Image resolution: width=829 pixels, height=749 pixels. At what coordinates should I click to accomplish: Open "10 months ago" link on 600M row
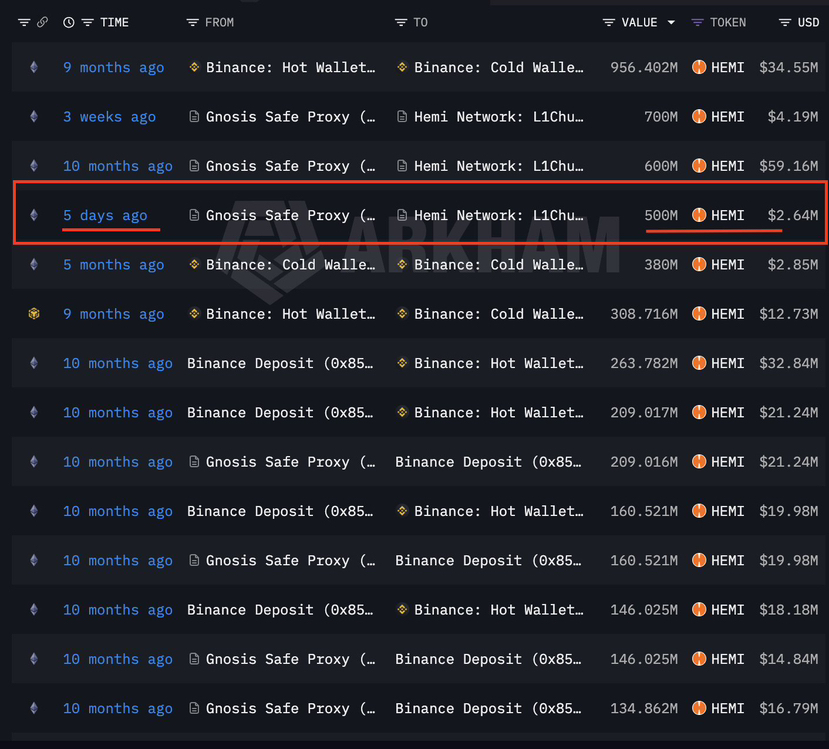pos(118,167)
